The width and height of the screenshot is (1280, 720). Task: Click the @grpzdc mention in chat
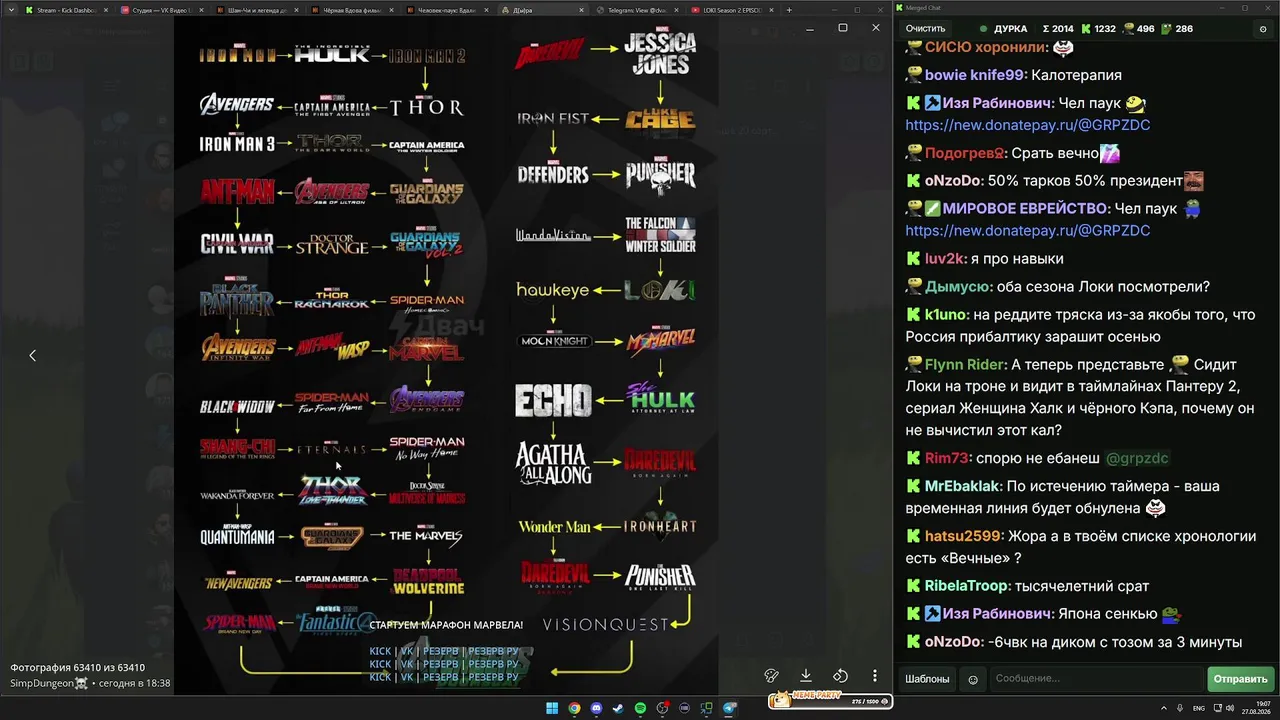[x=1137, y=458]
